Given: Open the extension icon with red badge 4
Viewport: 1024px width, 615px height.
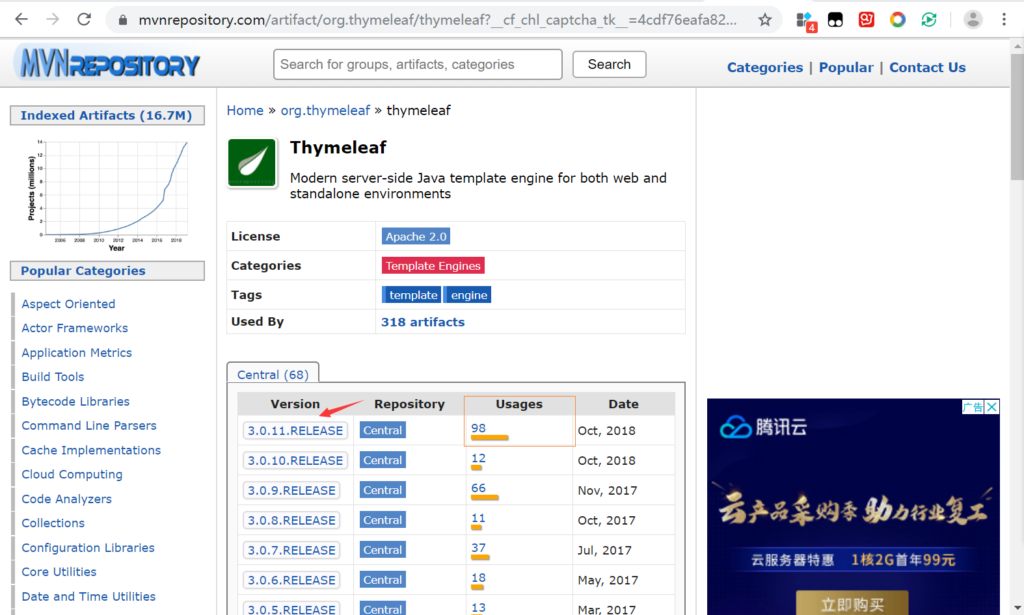Looking at the screenshot, I should coord(806,21).
